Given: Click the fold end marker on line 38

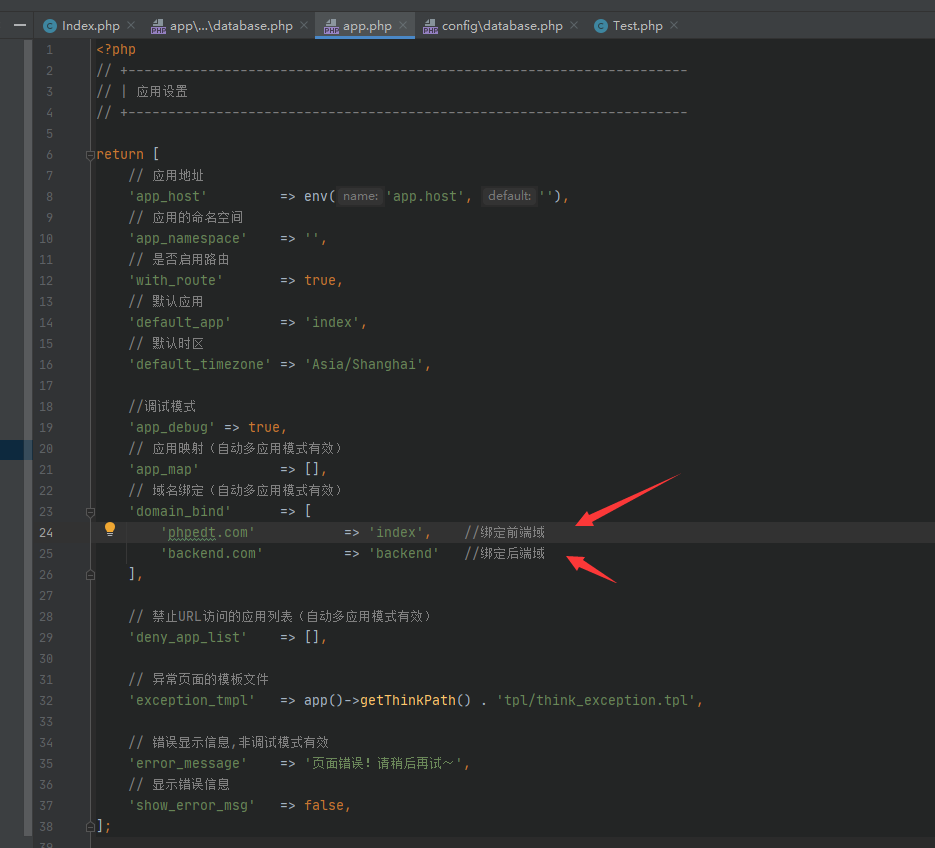Looking at the screenshot, I should coord(90,827).
